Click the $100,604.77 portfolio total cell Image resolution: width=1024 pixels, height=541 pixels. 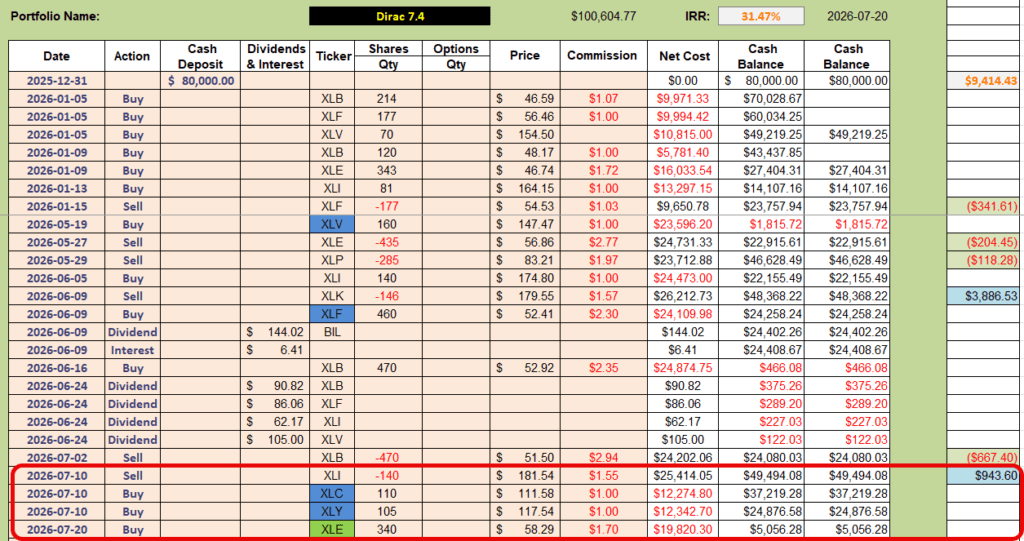(x=603, y=16)
